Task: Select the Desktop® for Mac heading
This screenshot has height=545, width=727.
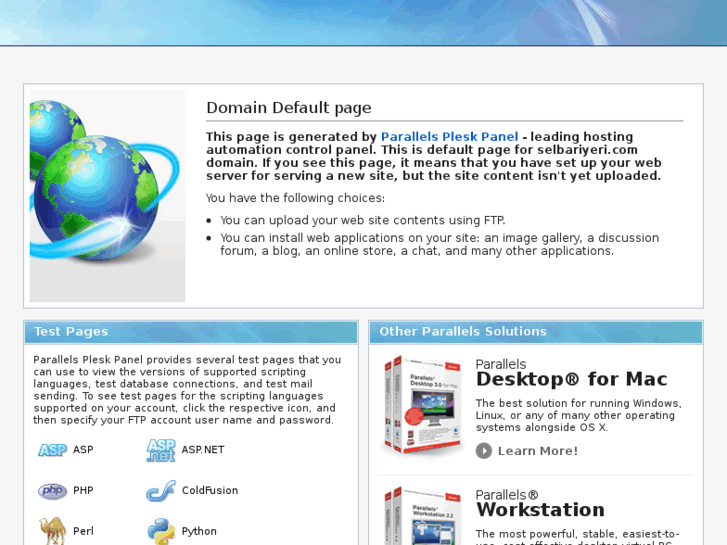Action: coord(571,379)
